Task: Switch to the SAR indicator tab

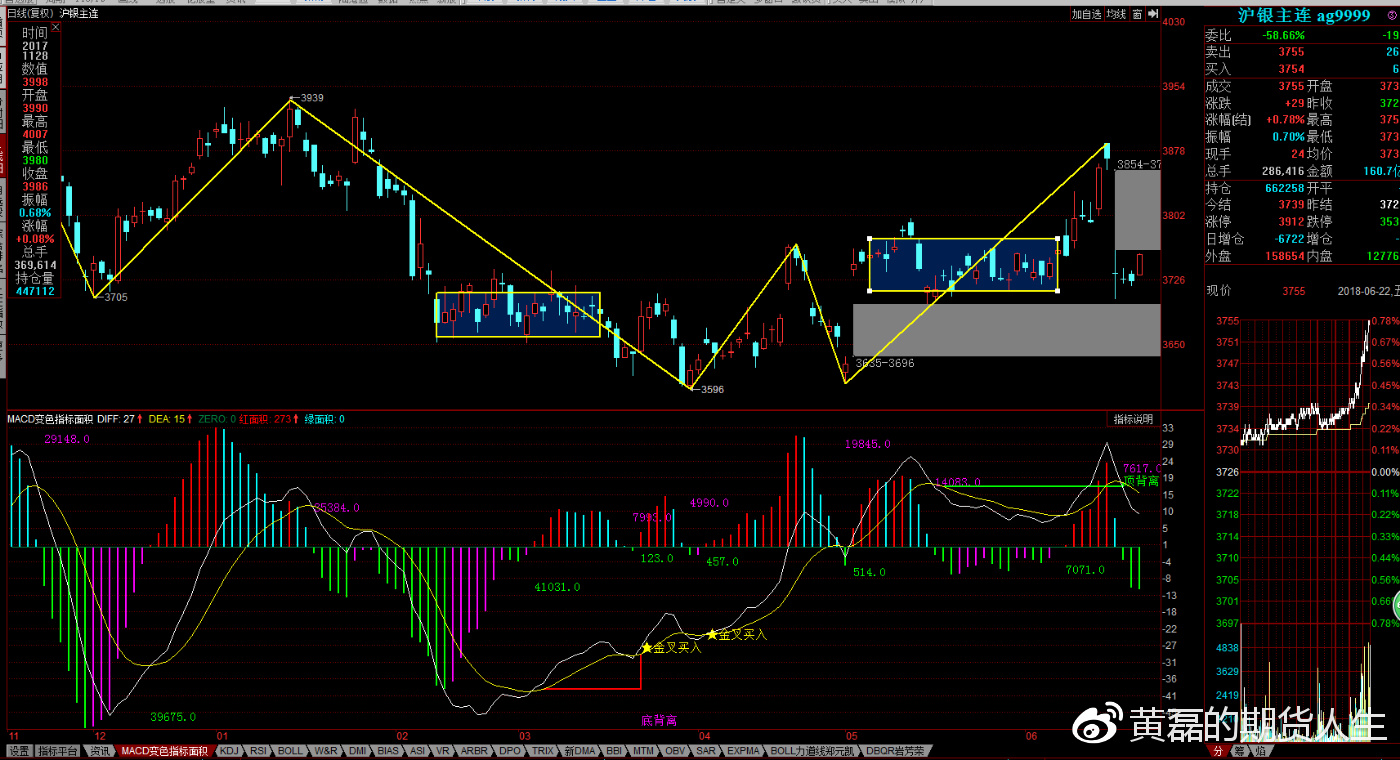Action: pos(706,750)
